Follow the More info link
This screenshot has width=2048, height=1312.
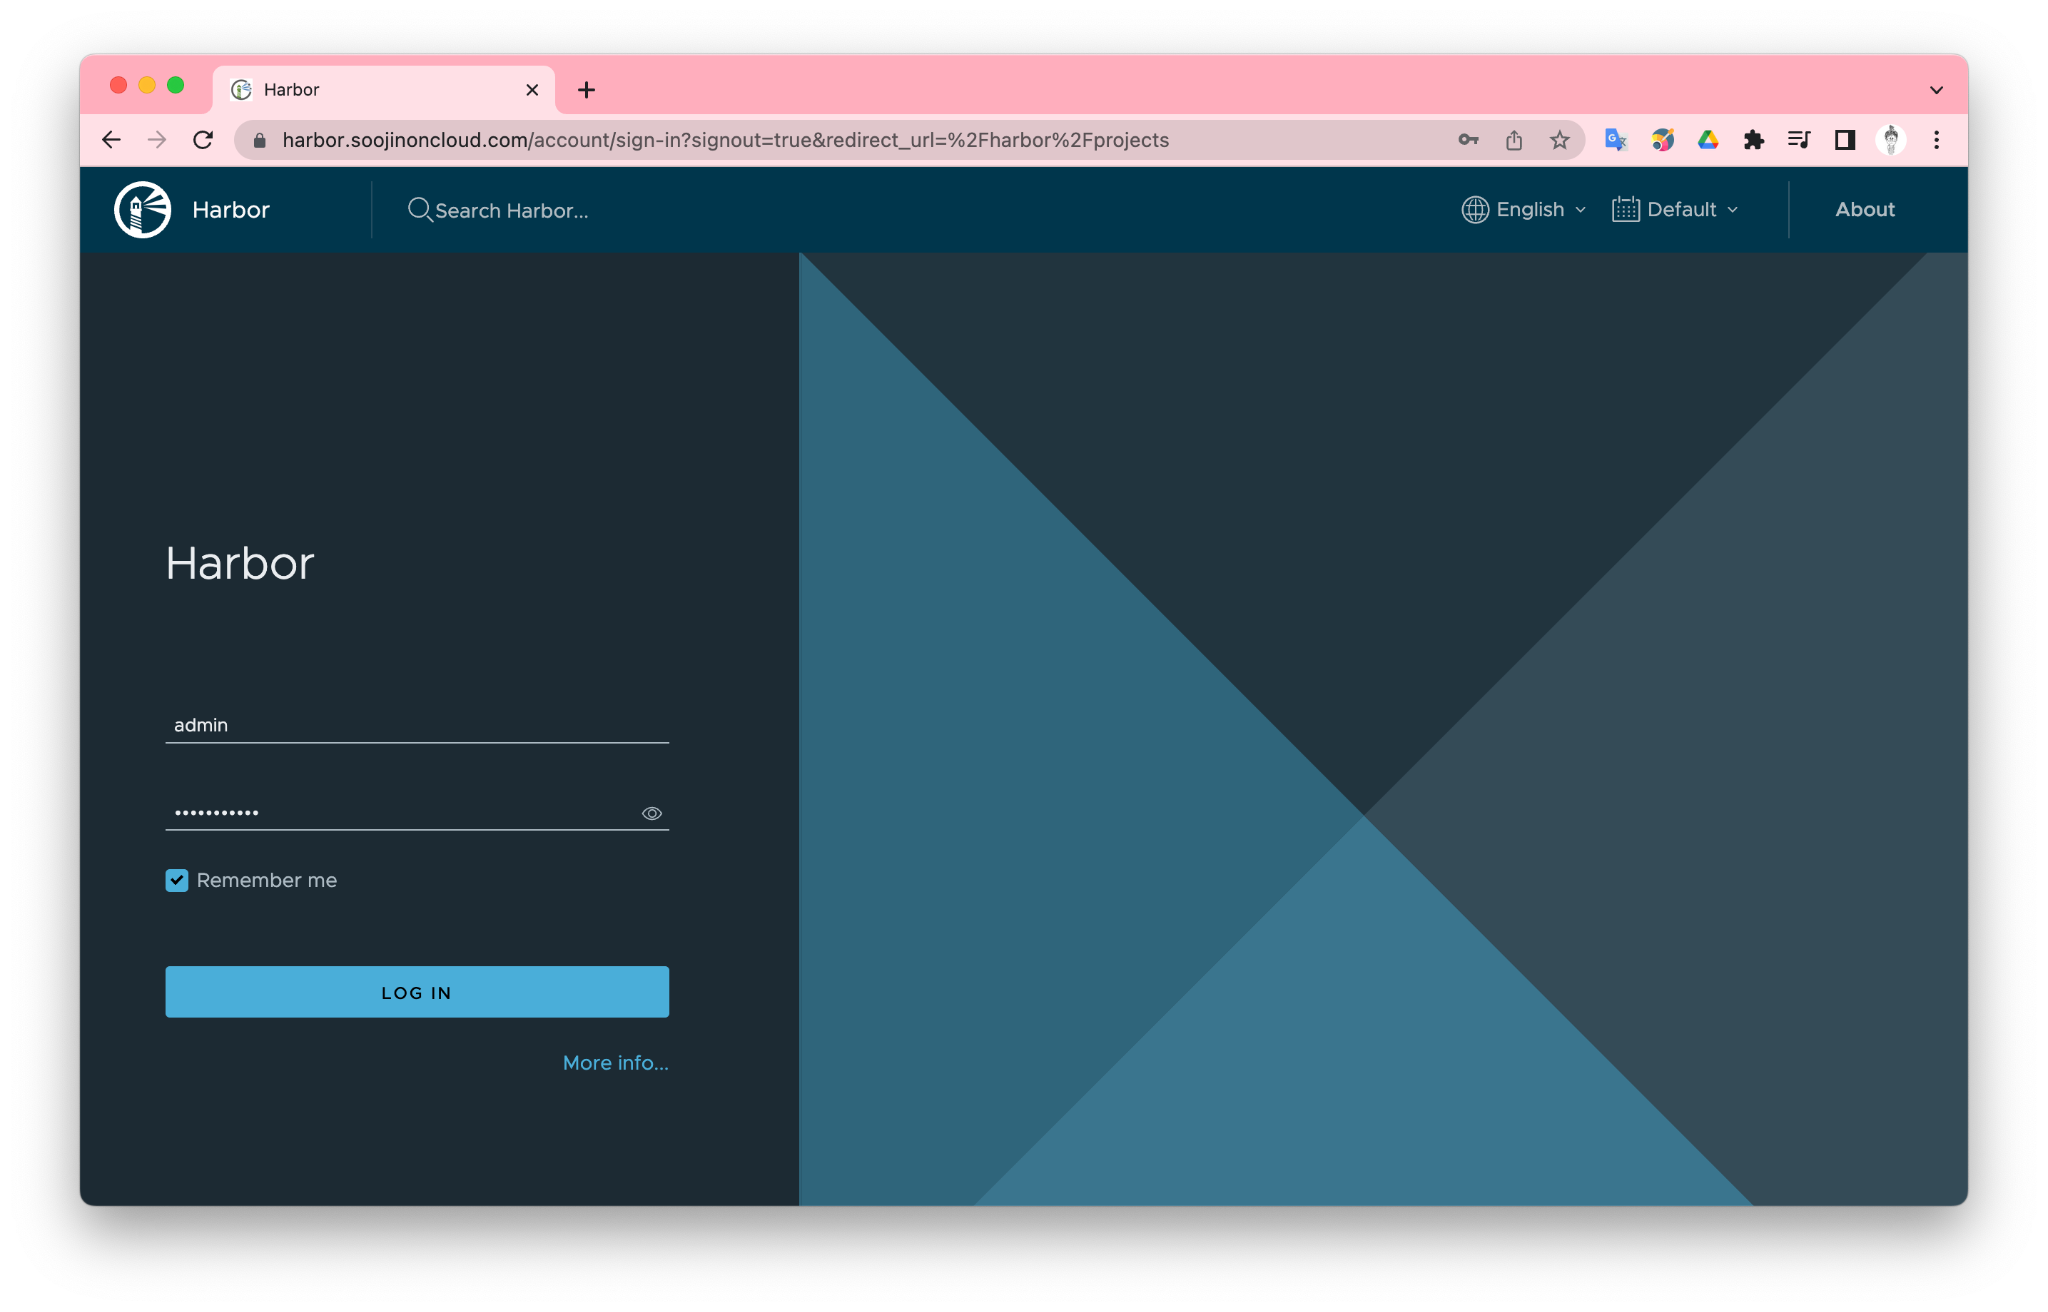tap(615, 1063)
